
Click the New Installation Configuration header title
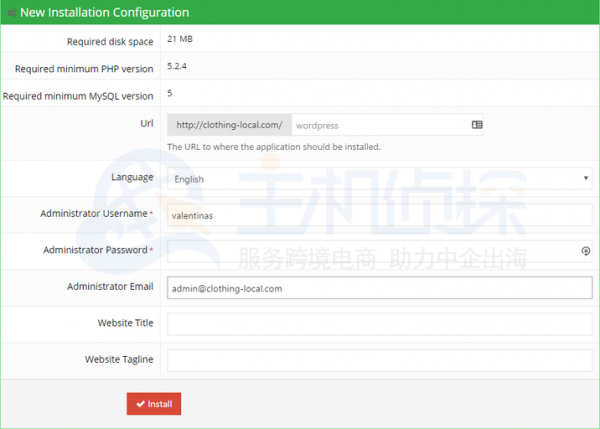(x=104, y=12)
